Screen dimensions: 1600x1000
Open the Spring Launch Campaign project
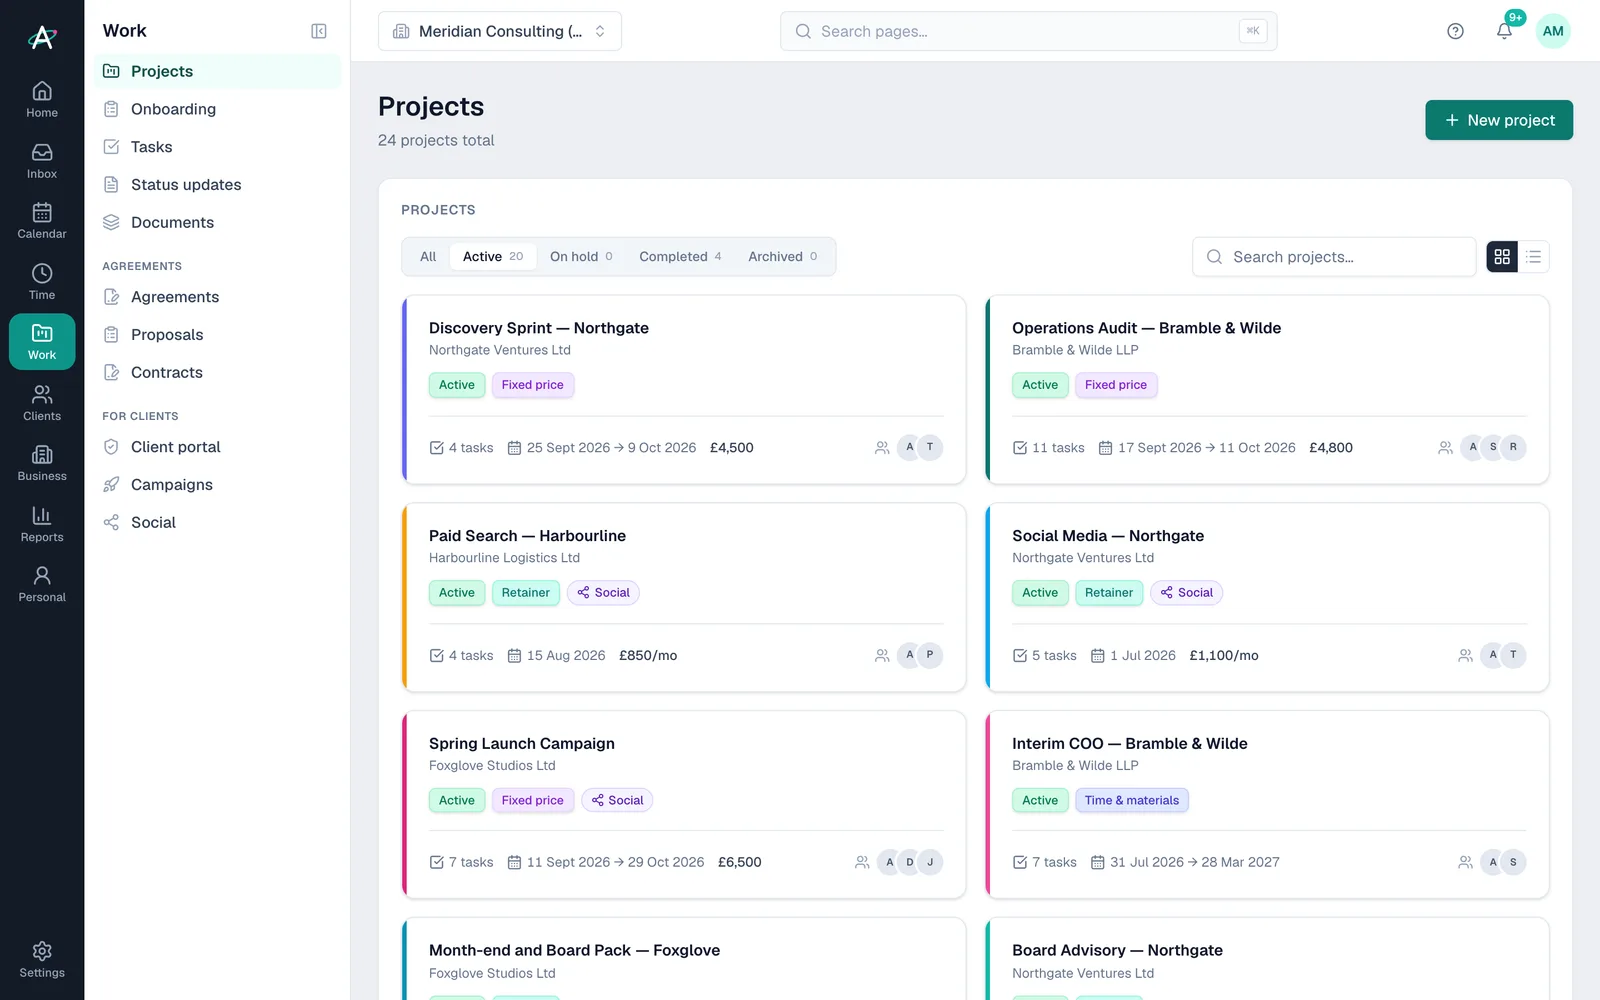coord(684,805)
